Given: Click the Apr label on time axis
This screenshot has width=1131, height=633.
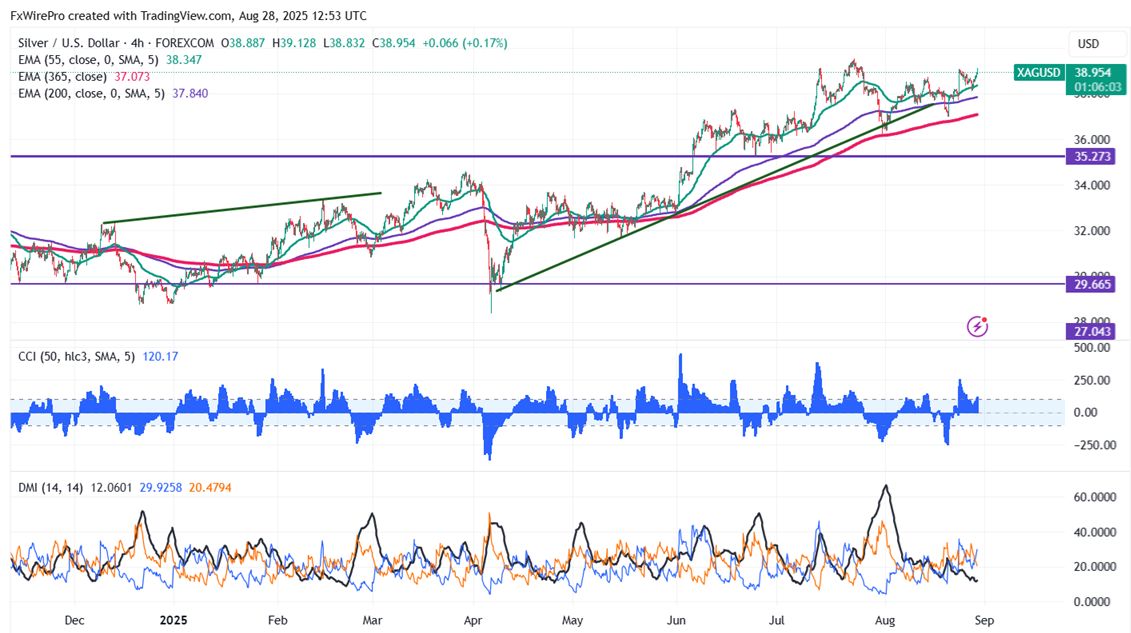Looking at the screenshot, I should (x=473, y=620).
